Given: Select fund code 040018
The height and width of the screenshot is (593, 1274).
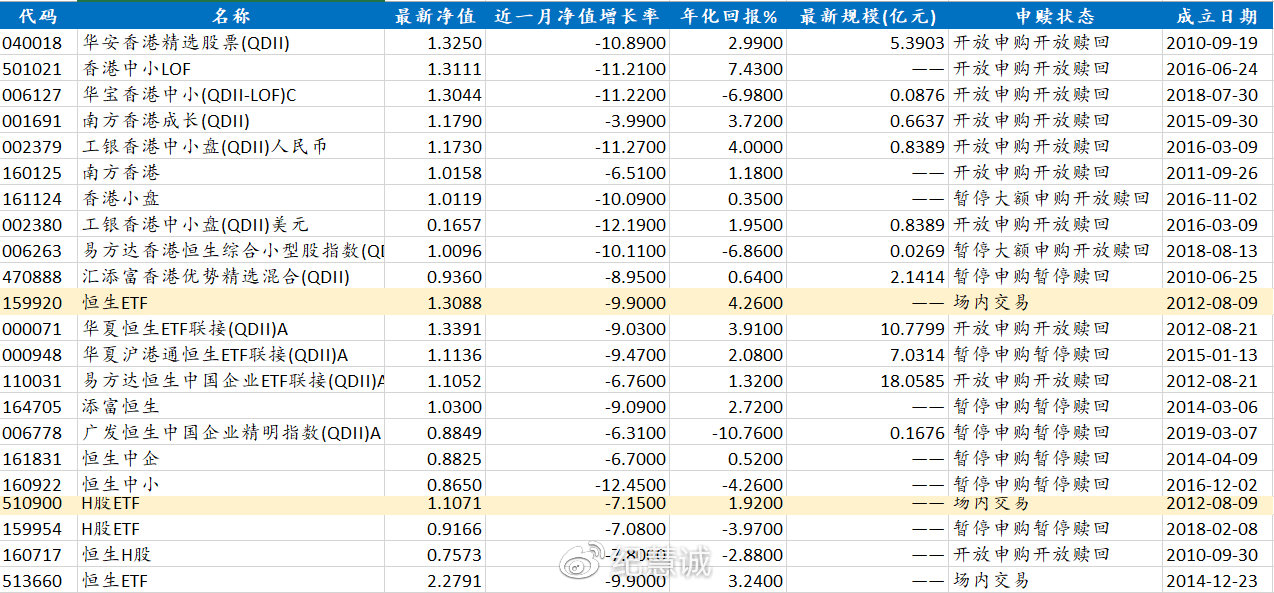Looking at the screenshot, I should pos(33,42).
